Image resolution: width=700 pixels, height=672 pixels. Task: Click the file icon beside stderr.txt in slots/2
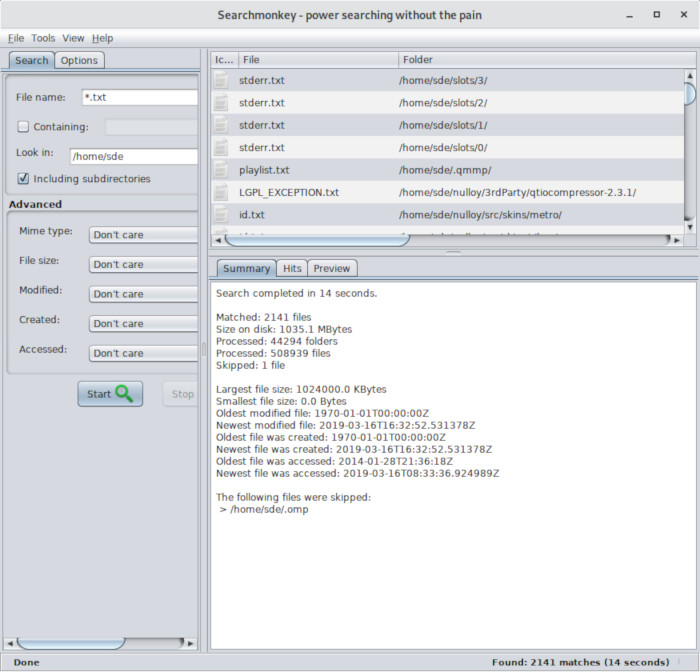(x=221, y=103)
